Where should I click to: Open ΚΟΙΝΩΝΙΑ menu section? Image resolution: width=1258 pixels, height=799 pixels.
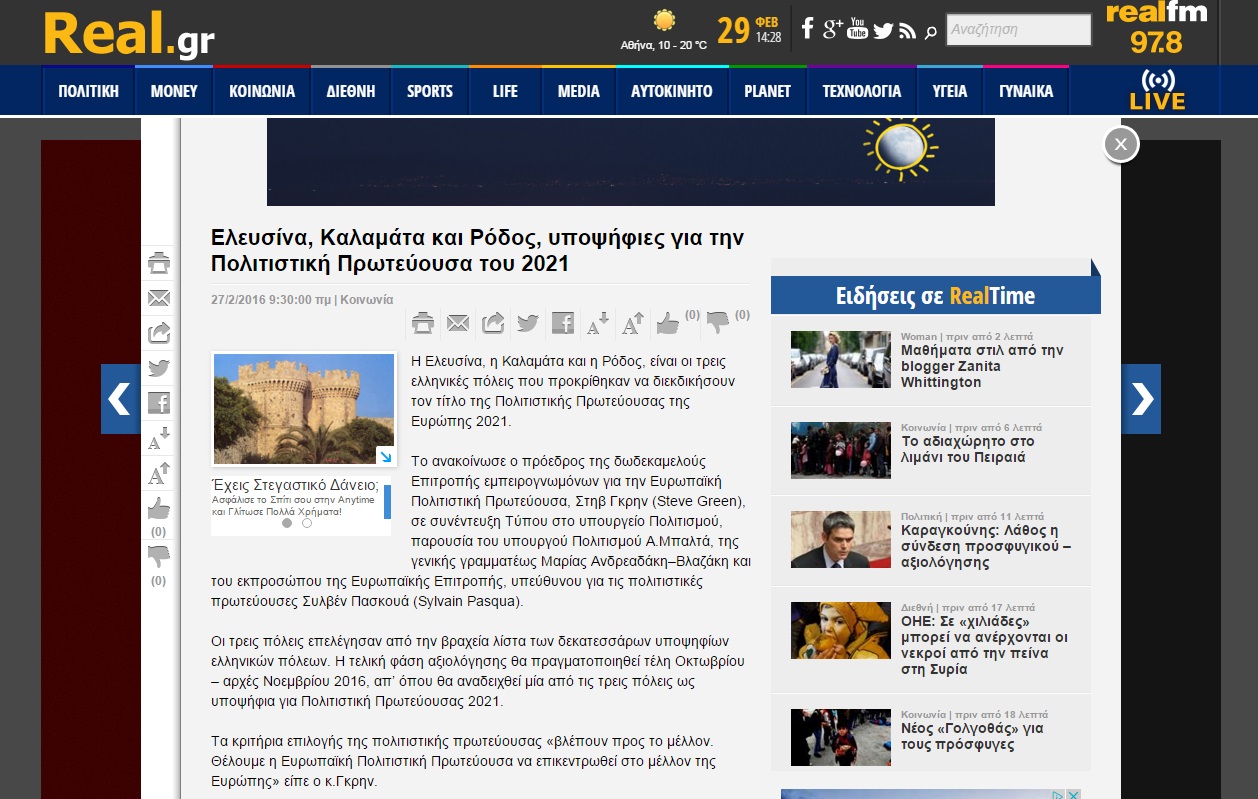point(262,91)
